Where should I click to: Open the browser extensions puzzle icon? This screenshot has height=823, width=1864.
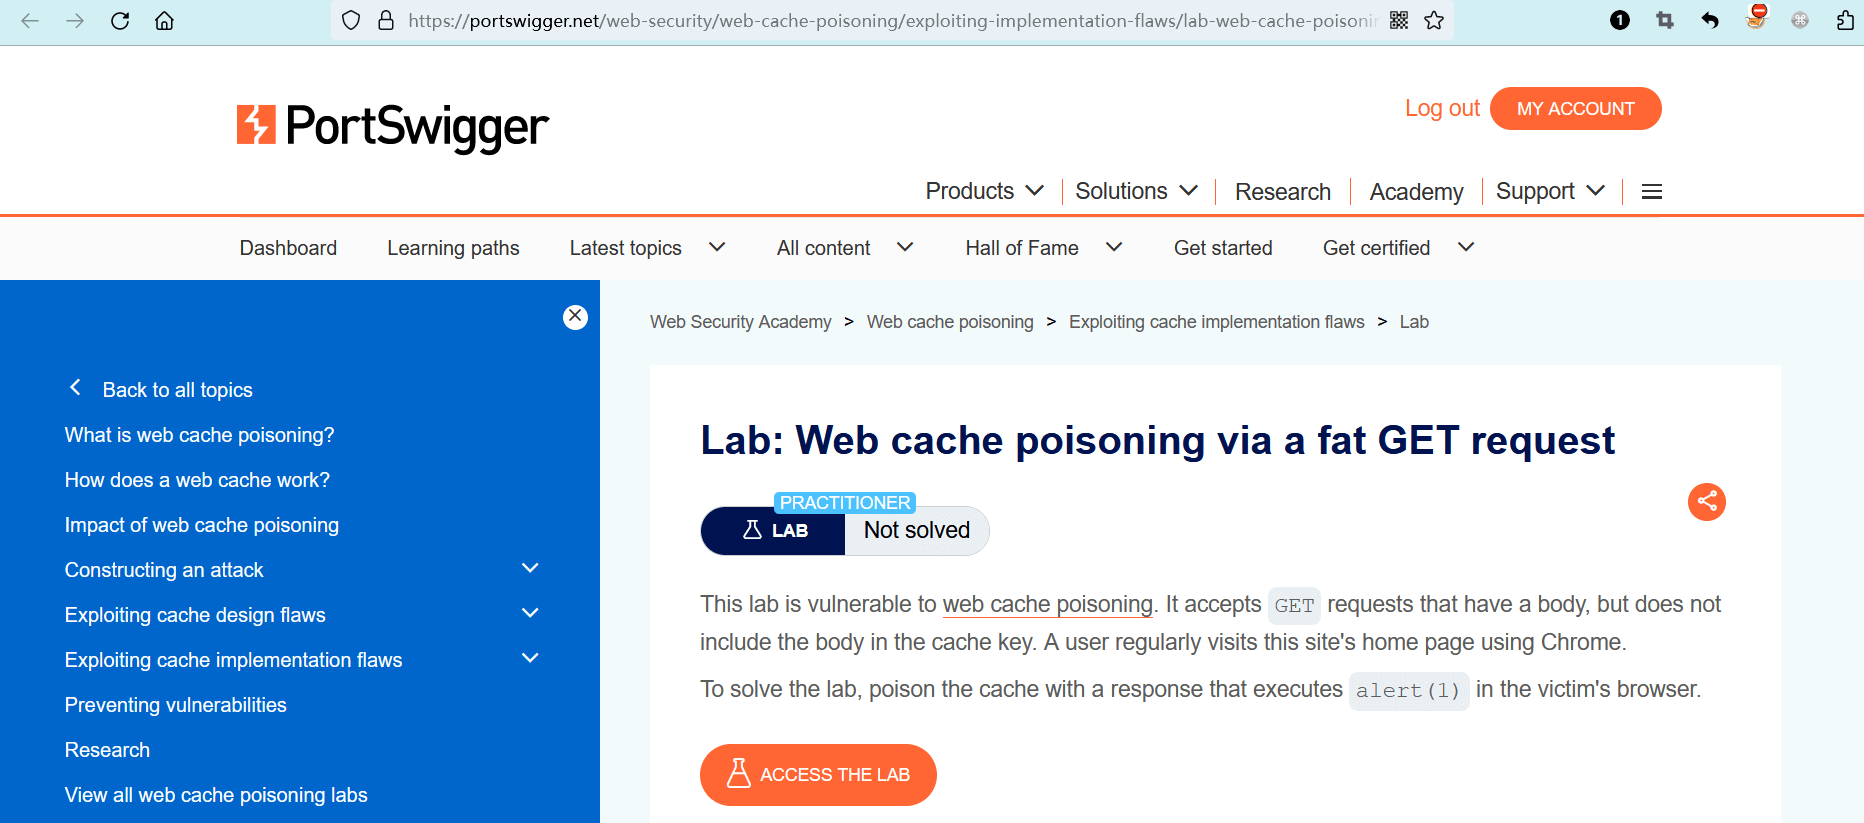pos(1845,21)
